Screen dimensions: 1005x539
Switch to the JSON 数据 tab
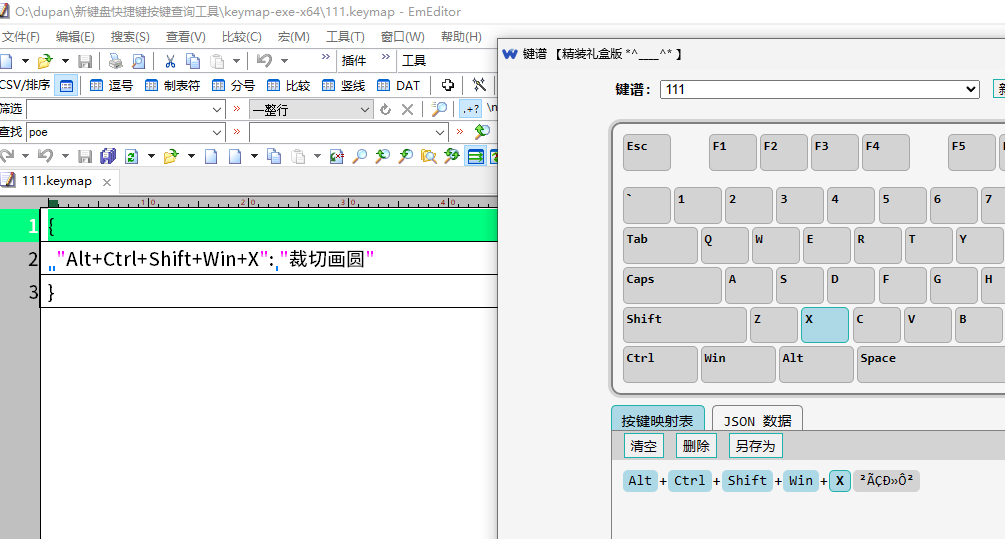(x=757, y=421)
